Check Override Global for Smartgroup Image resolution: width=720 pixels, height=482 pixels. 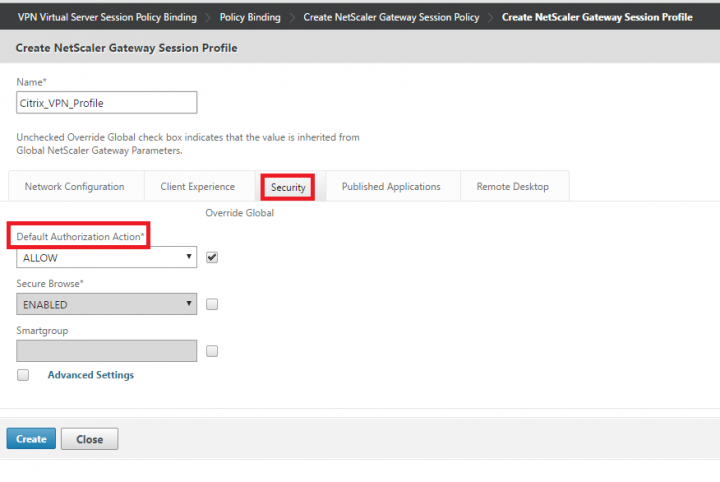tap(212, 351)
